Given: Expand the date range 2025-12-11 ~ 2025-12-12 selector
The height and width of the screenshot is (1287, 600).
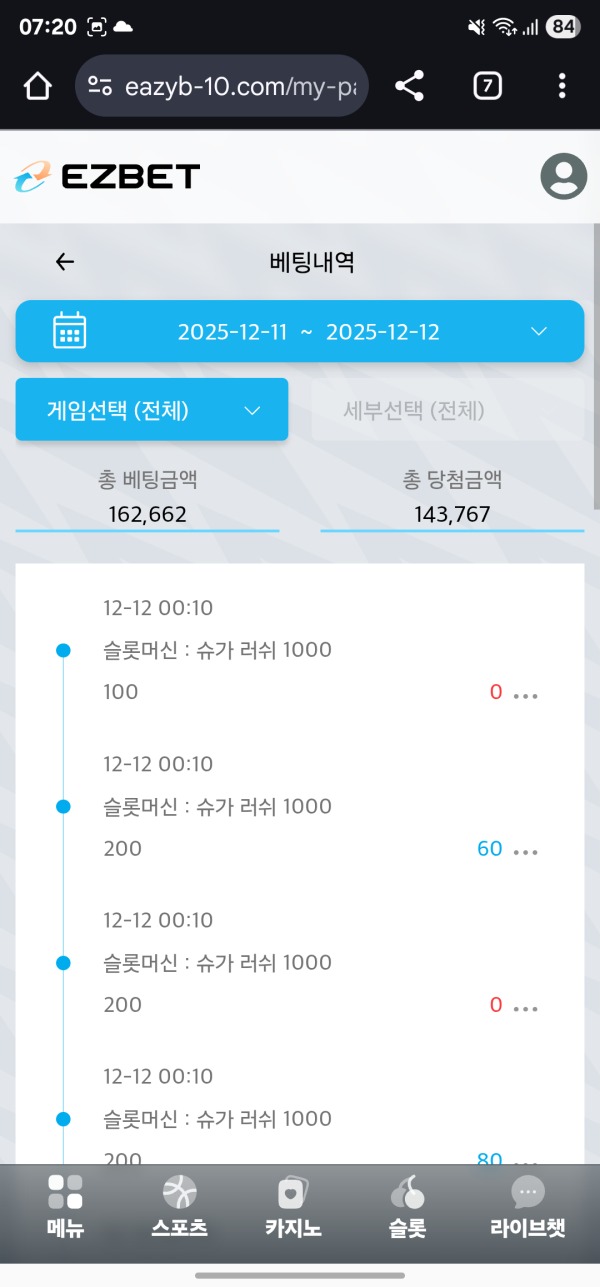Looking at the screenshot, I should click(300, 331).
